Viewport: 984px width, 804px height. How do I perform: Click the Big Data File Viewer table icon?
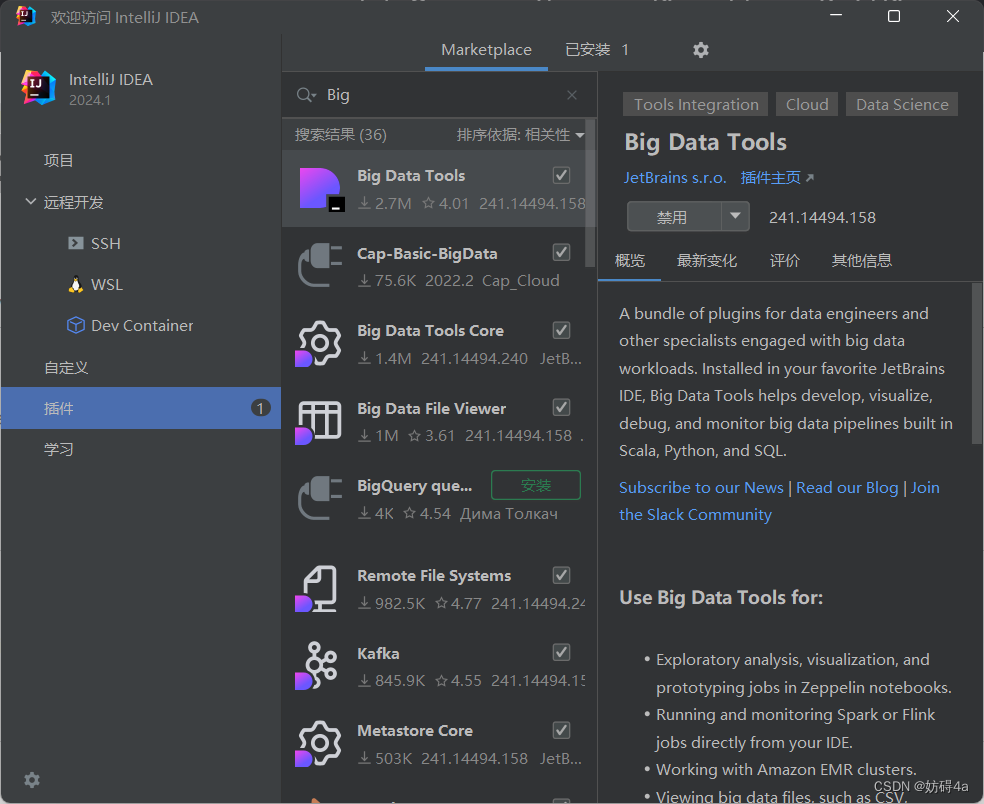click(319, 422)
